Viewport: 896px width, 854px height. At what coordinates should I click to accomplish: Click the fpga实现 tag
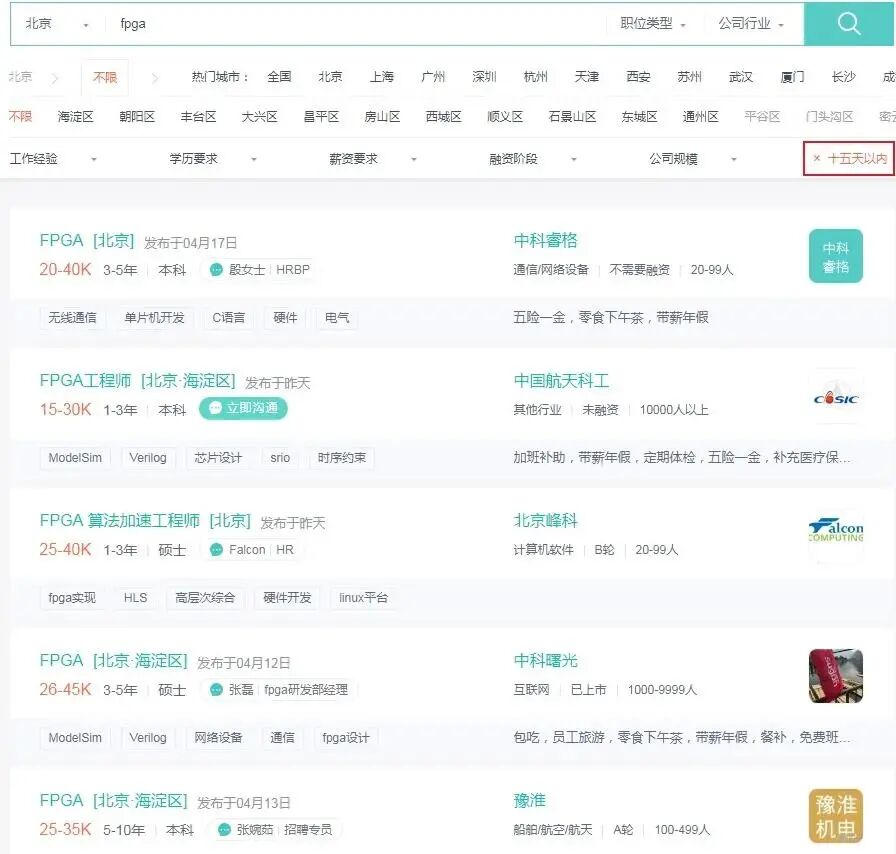coord(72,598)
